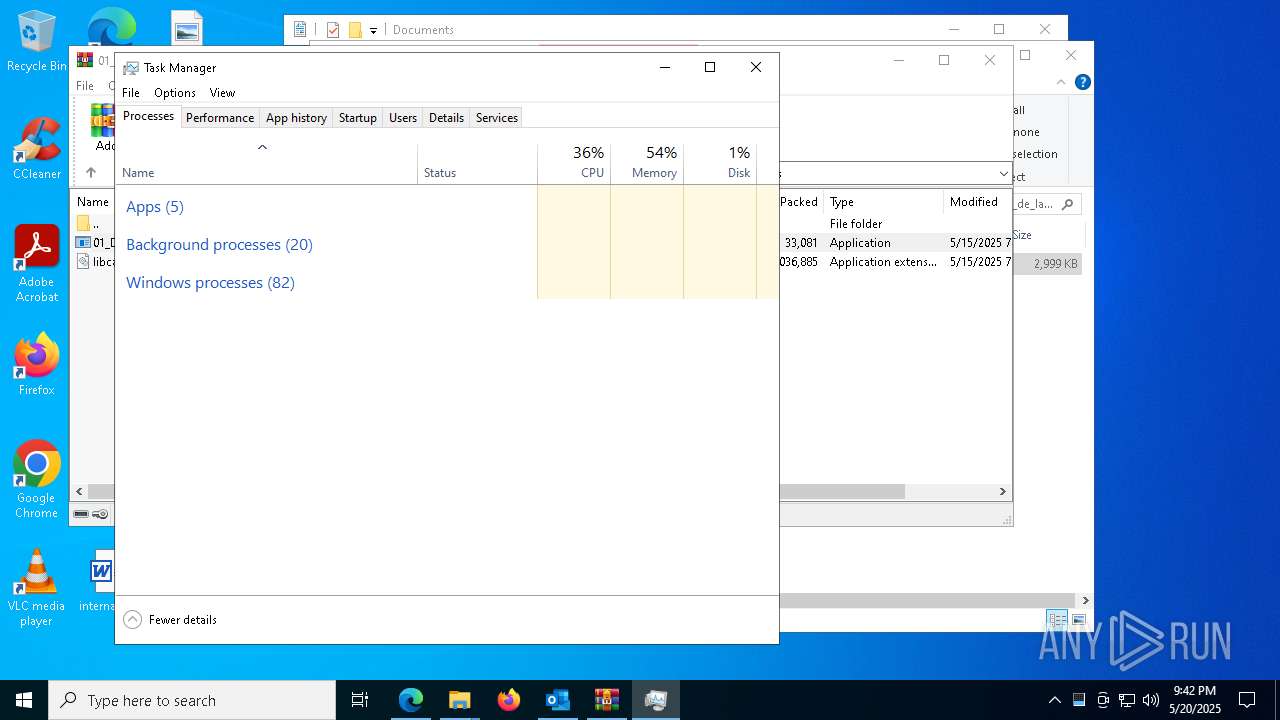1280x720 pixels.
Task: Sort WinRAR list by Packed column
Action: (800, 202)
